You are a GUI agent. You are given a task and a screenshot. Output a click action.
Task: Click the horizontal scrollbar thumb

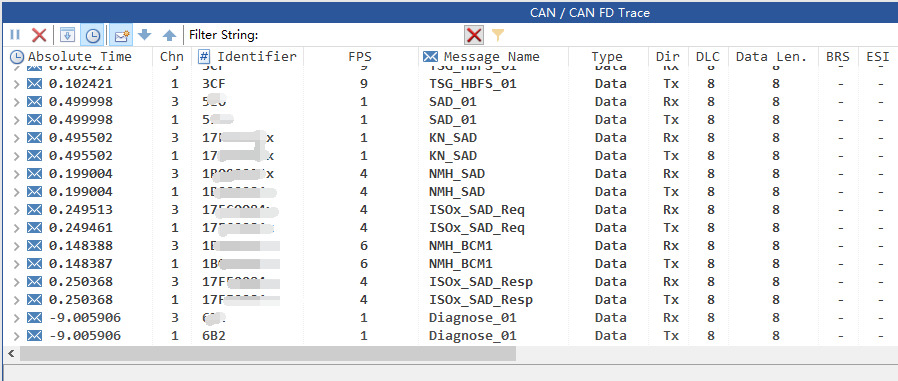point(268,354)
